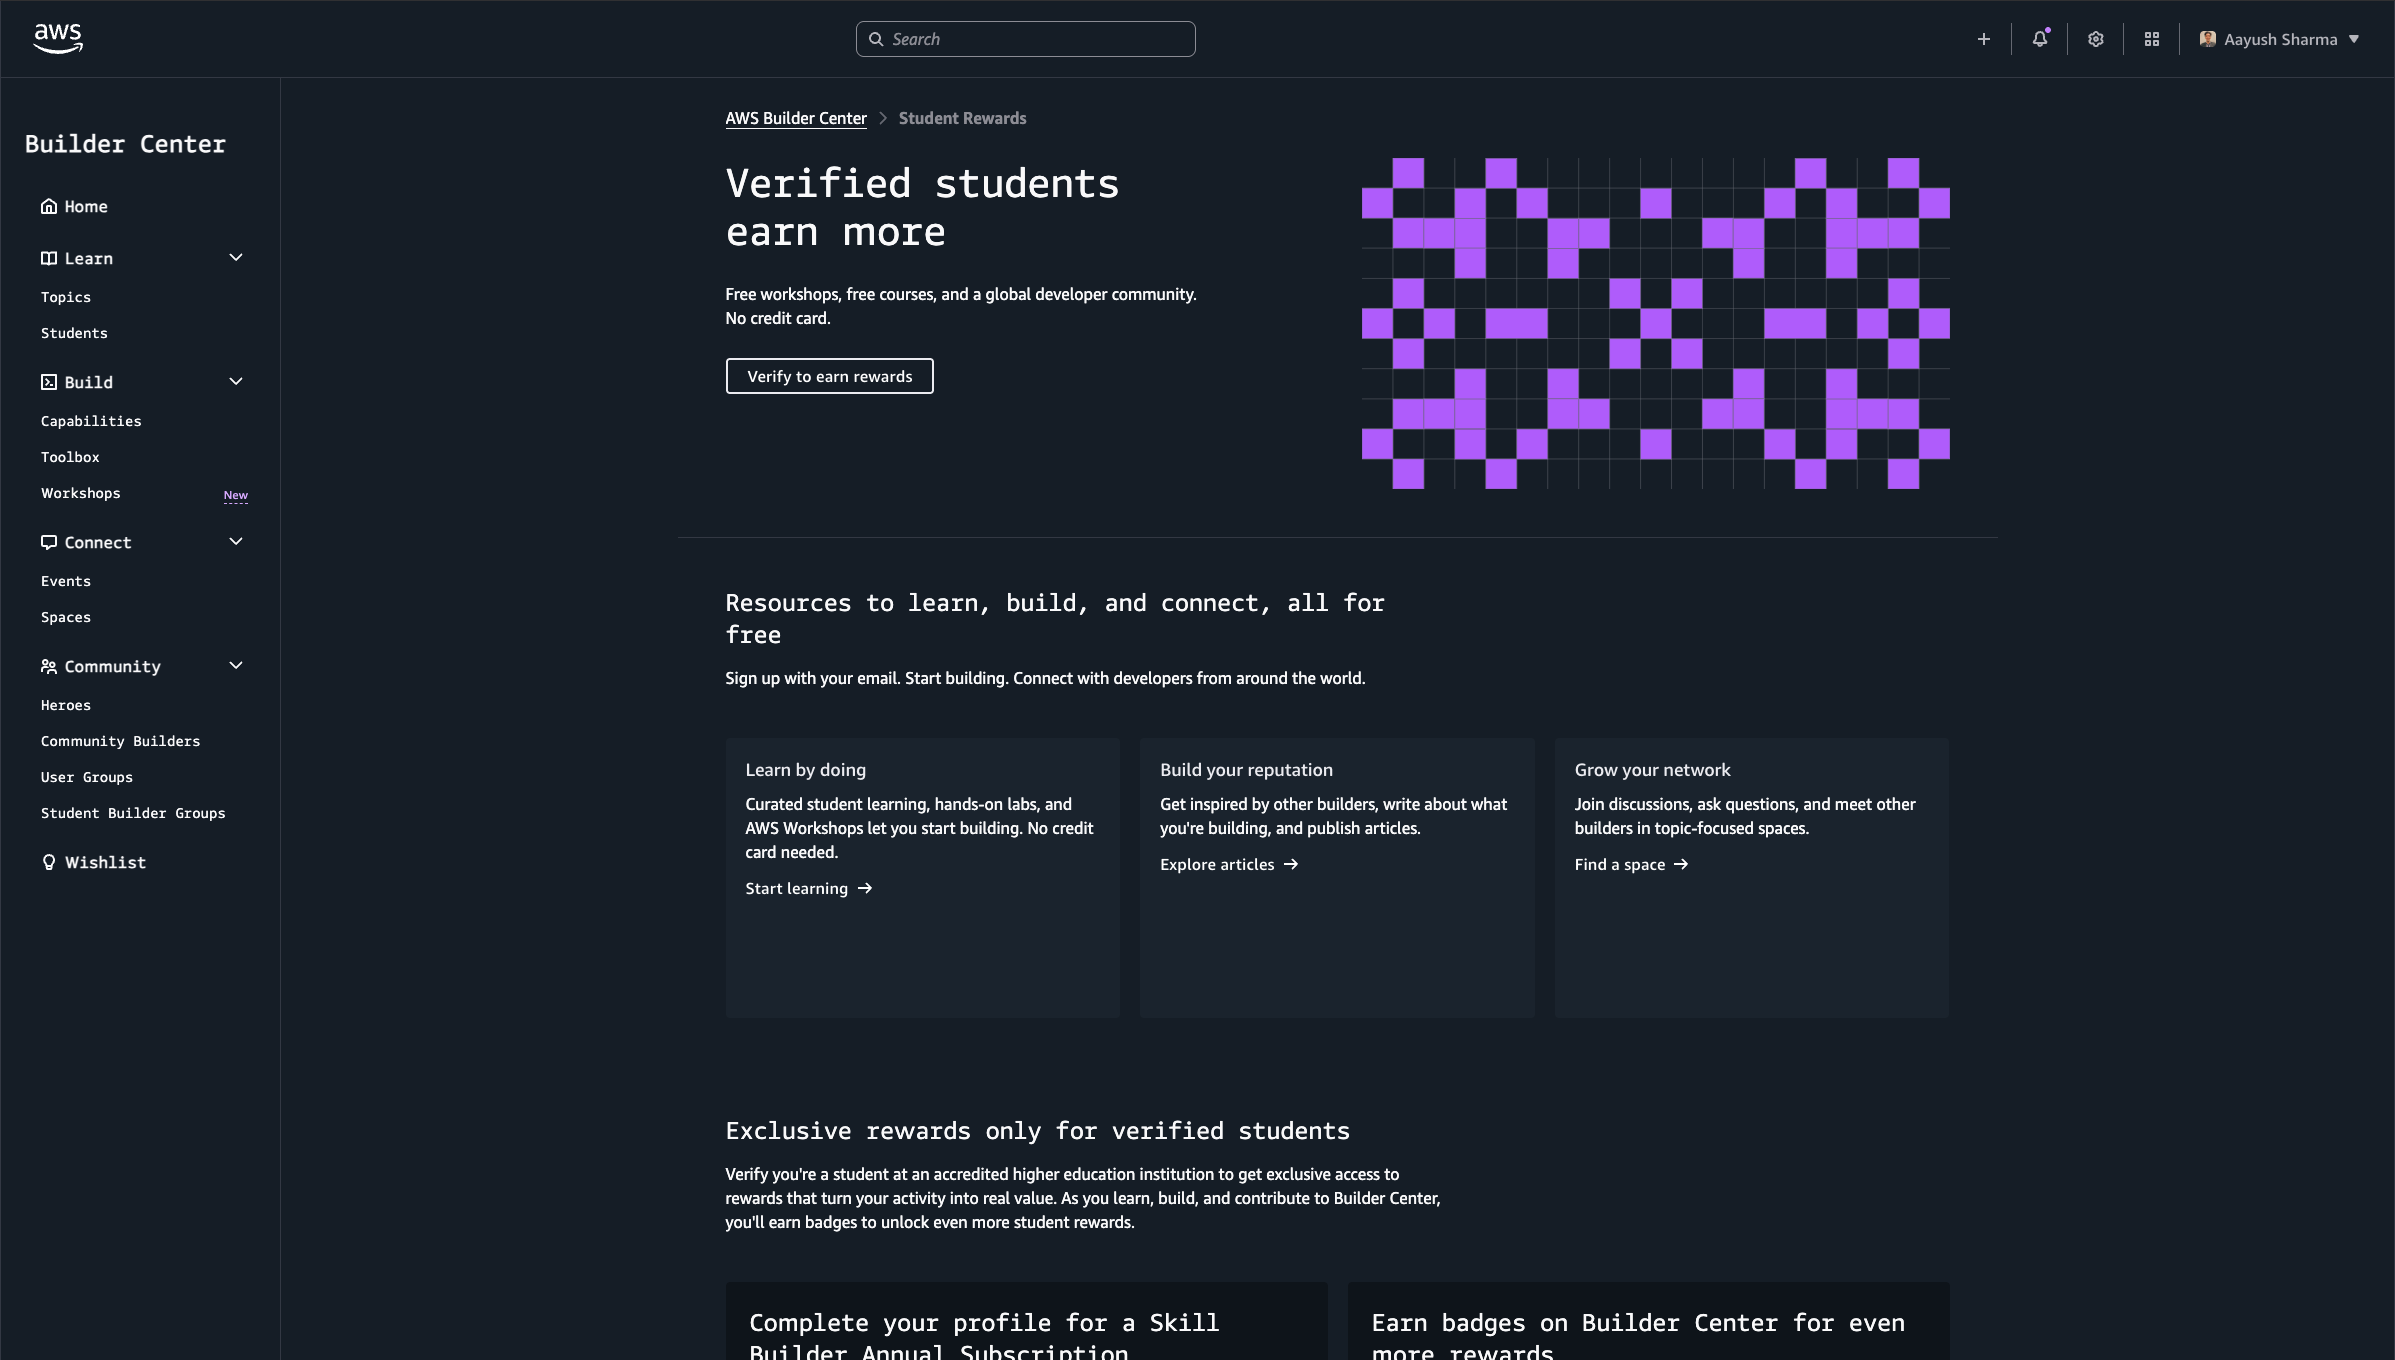The width and height of the screenshot is (2395, 1360).
Task: Click the Grow your network card heading
Action: coord(1652,770)
